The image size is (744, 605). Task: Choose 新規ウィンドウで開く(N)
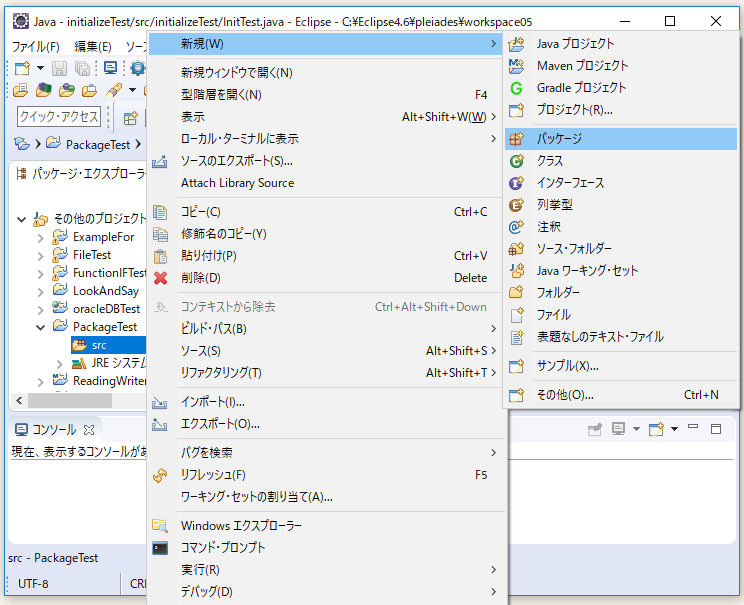pyautogui.click(x=326, y=73)
